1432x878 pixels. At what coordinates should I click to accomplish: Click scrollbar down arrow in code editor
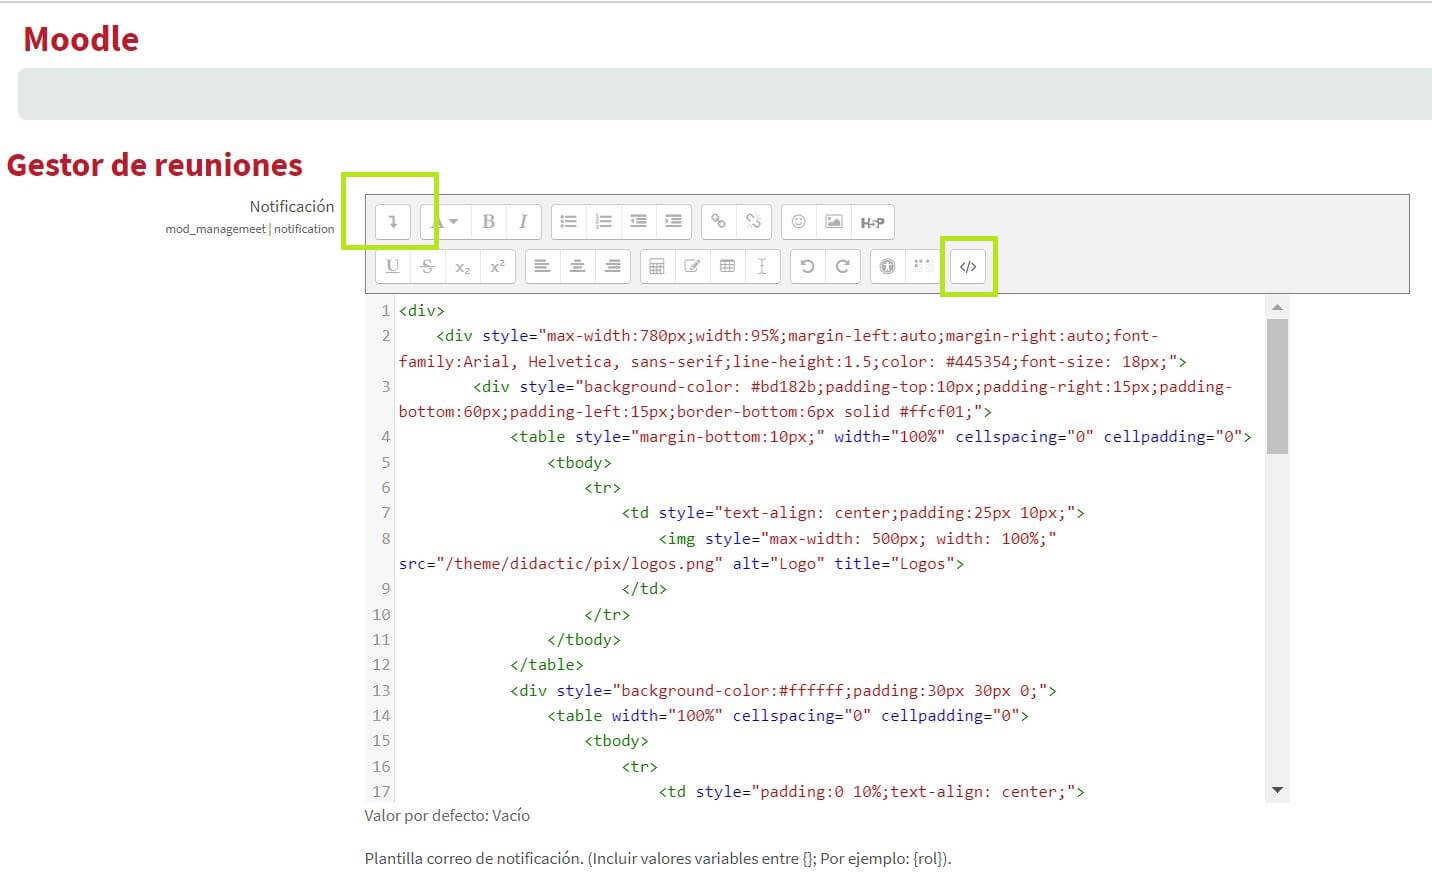tap(1277, 790)
